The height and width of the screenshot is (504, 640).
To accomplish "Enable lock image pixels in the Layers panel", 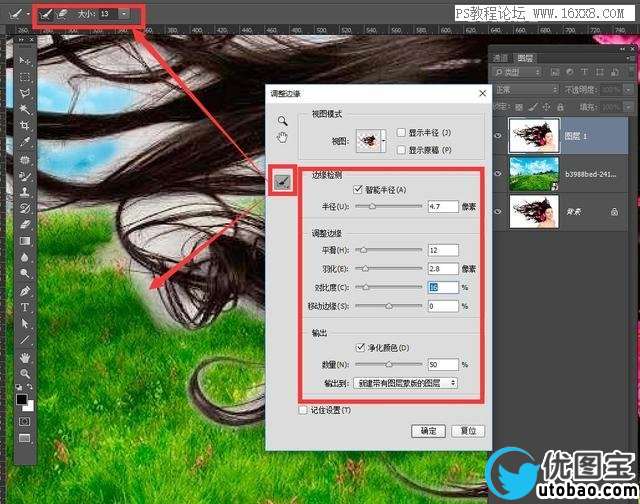I will pos(533,107).
